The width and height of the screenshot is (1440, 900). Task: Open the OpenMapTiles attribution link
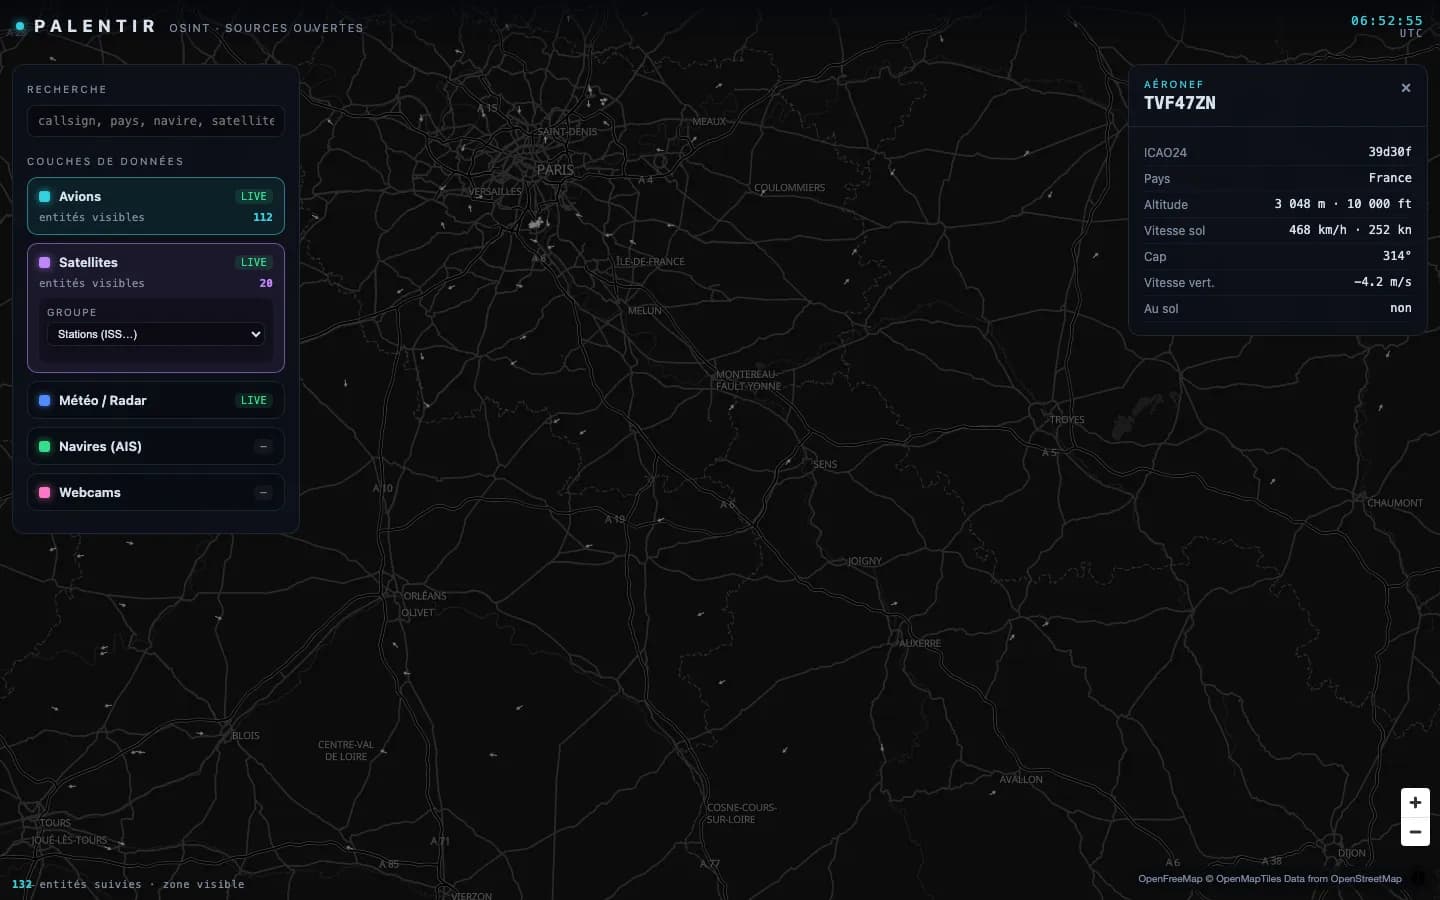point(1246,879)
